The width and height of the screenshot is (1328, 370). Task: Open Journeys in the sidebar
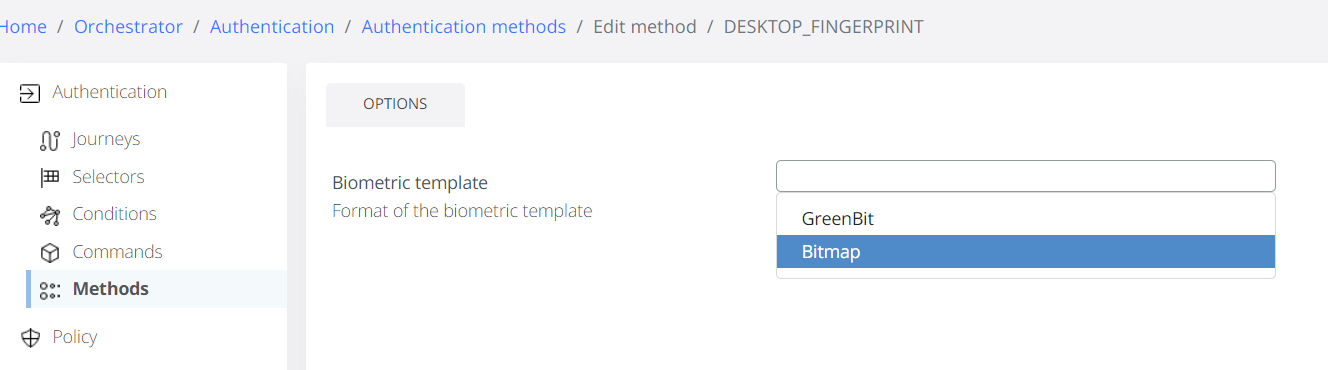click(x=106, y=139)
